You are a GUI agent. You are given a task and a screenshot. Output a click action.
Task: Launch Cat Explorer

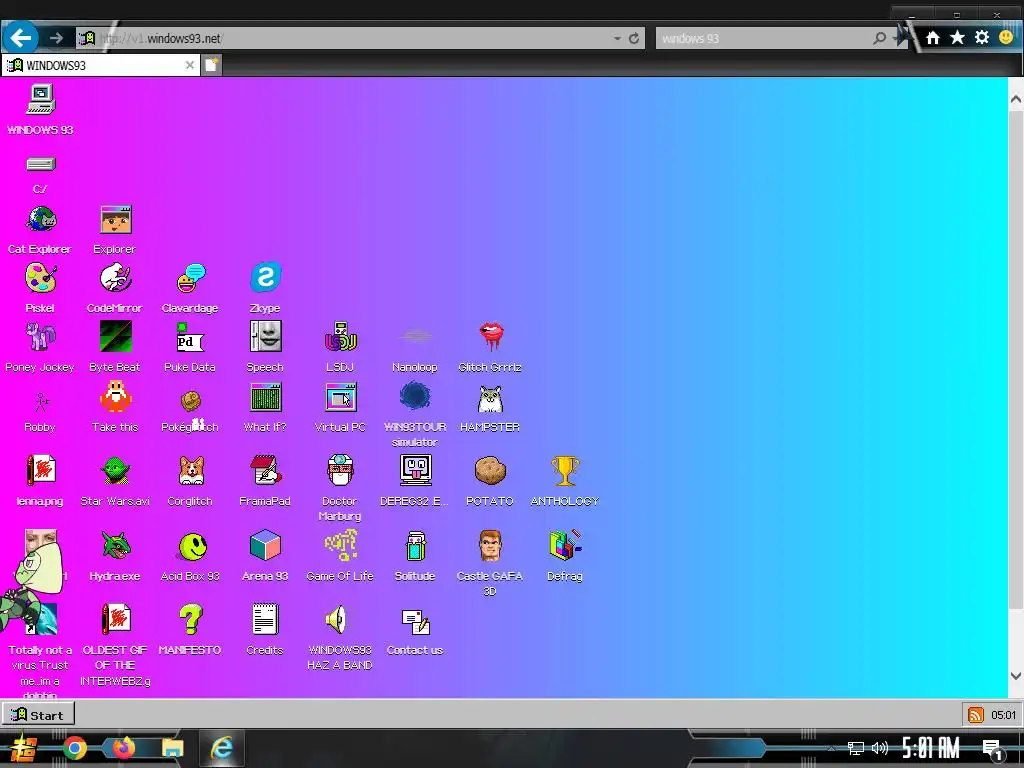40,219
